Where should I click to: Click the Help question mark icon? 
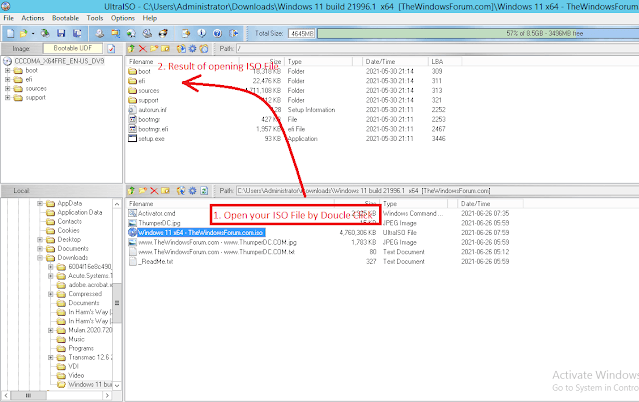click(x=218, y=33)
